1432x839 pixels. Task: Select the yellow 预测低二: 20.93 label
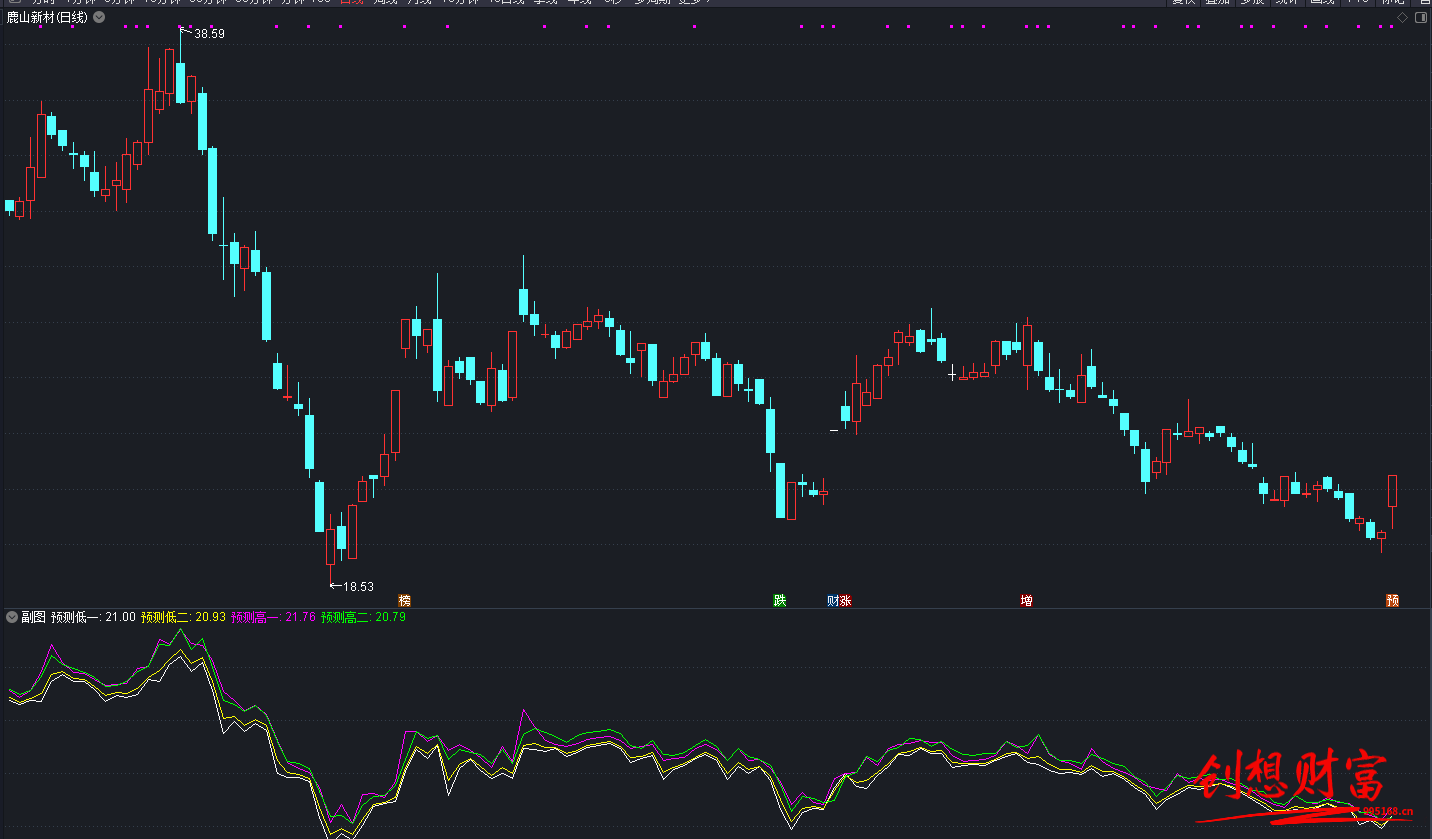[183, 617]
